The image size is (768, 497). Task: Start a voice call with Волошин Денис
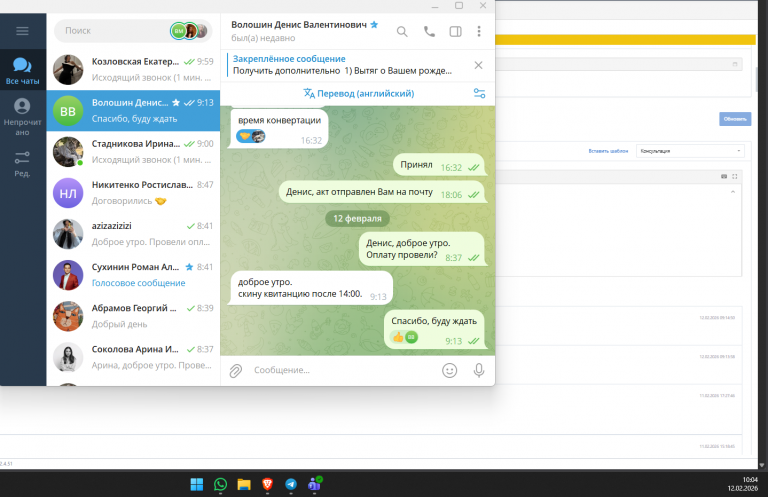[x=429, y=31]
